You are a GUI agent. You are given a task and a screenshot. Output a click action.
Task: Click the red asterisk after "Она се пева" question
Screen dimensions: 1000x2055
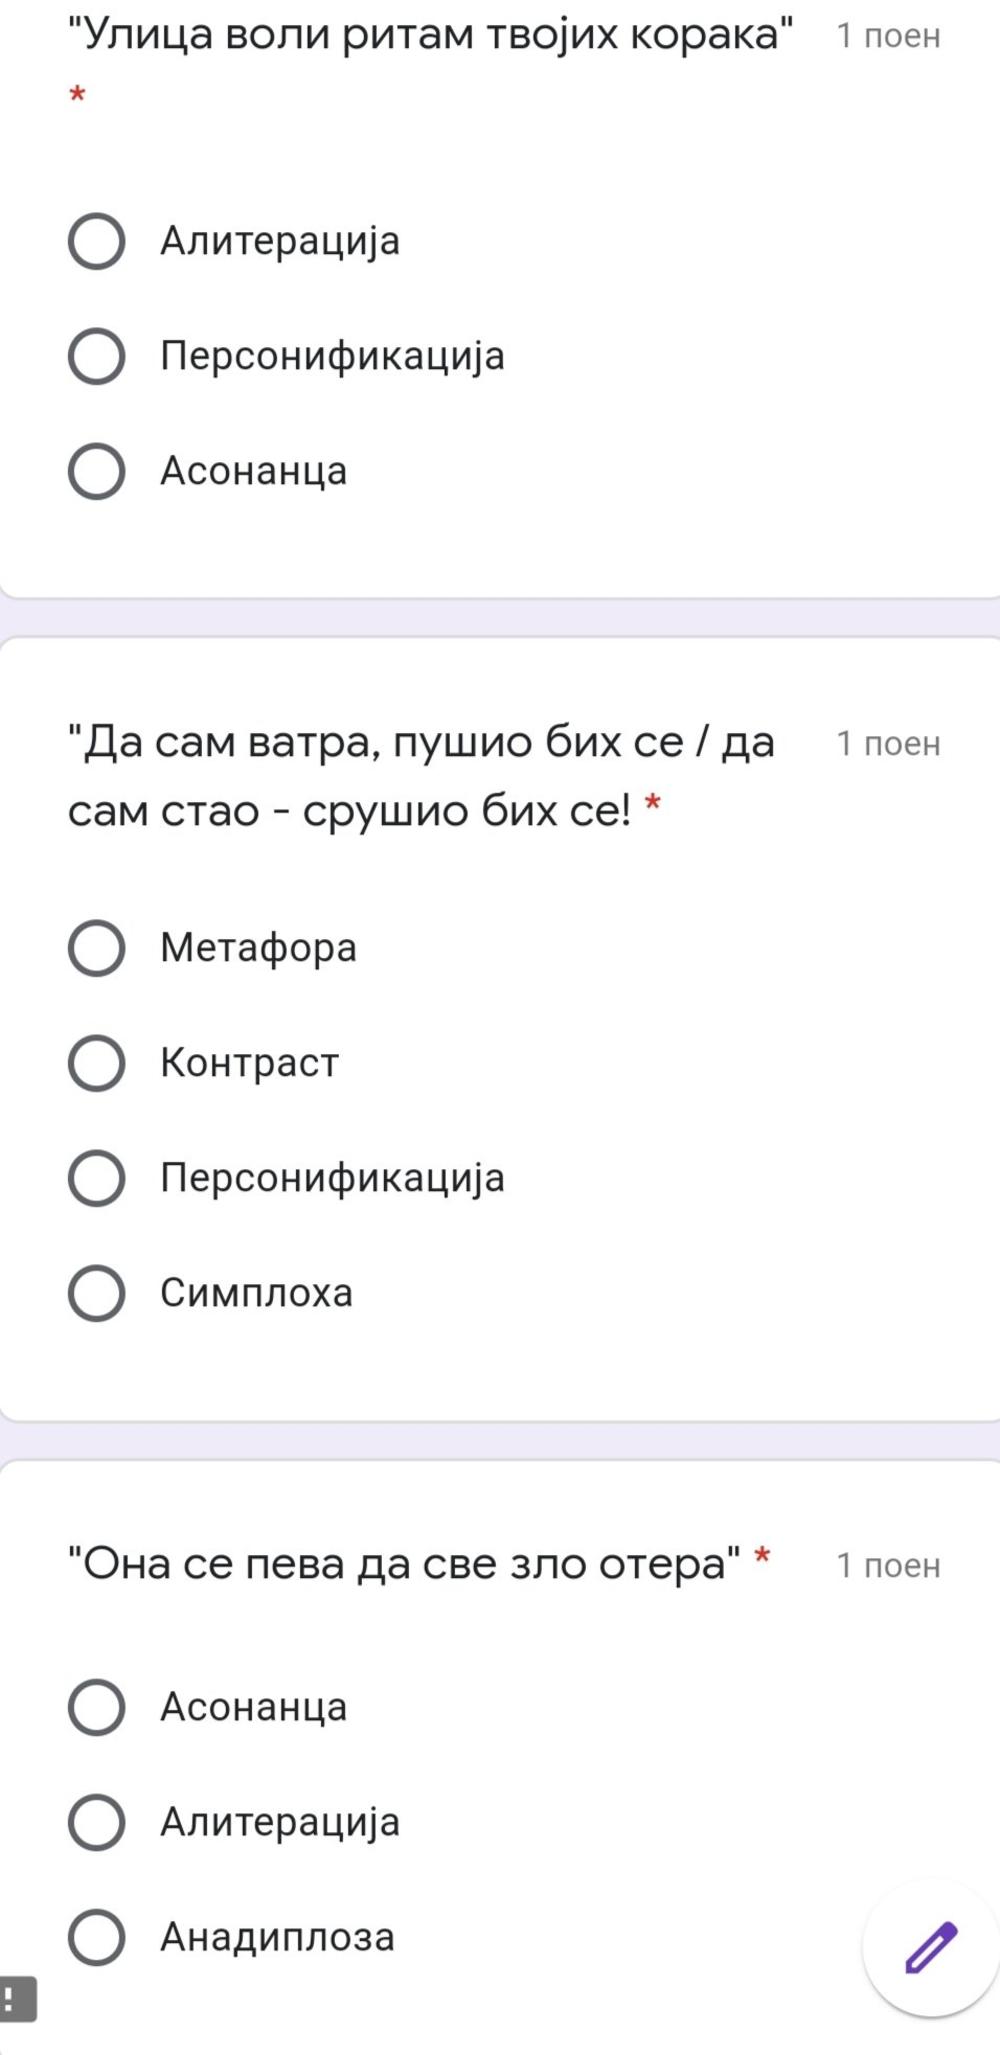pyautogui.click(x=762, y=1557)
